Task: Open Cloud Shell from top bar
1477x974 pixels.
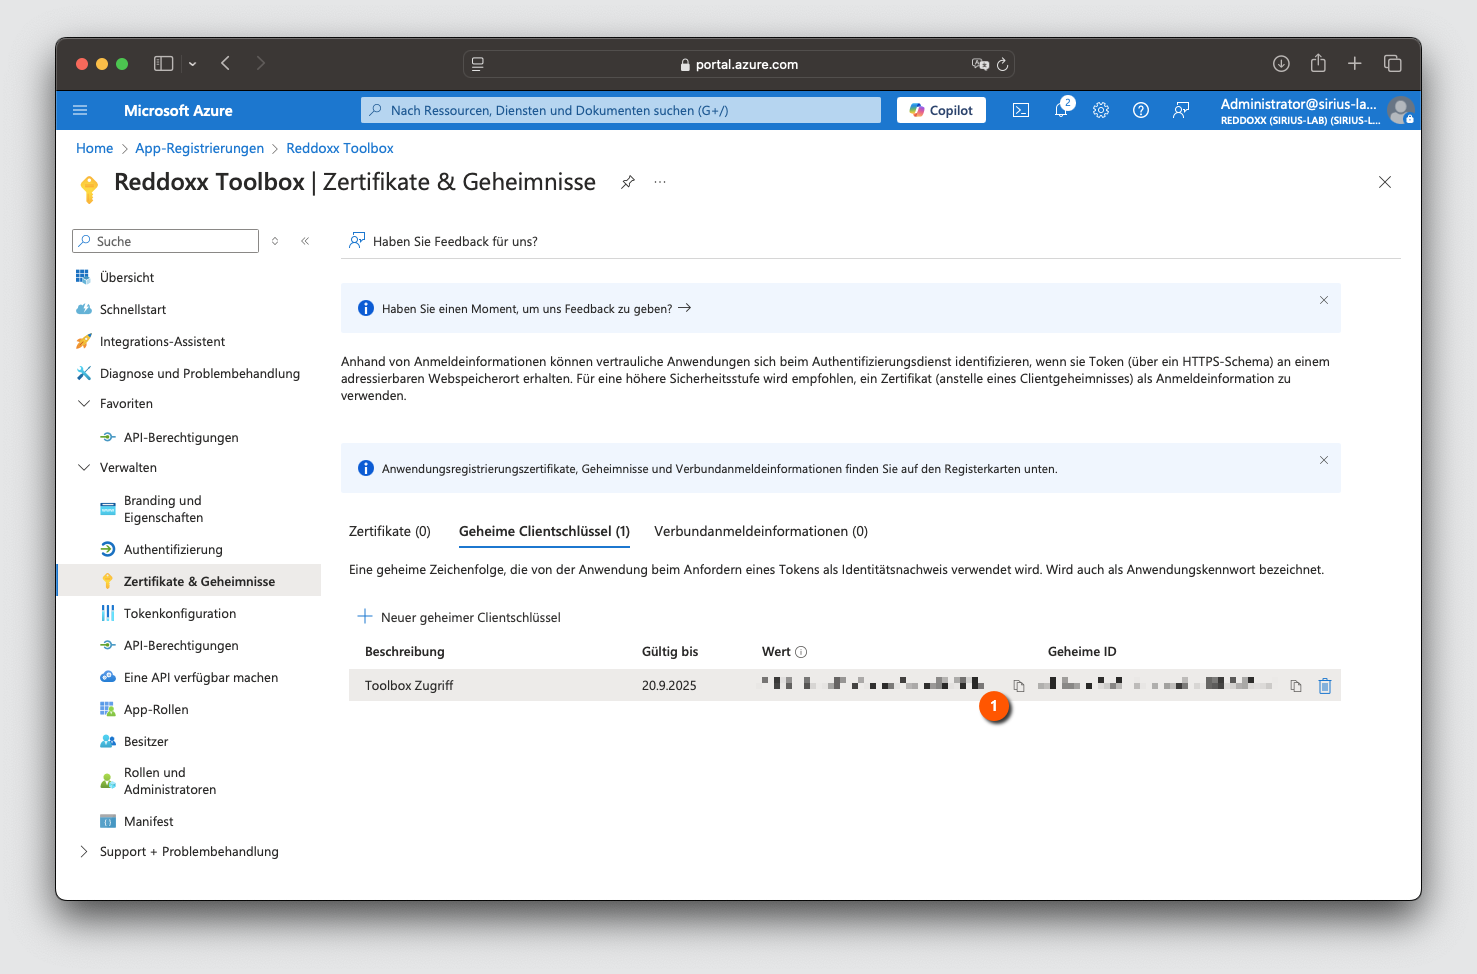Action: point(1021,110)
